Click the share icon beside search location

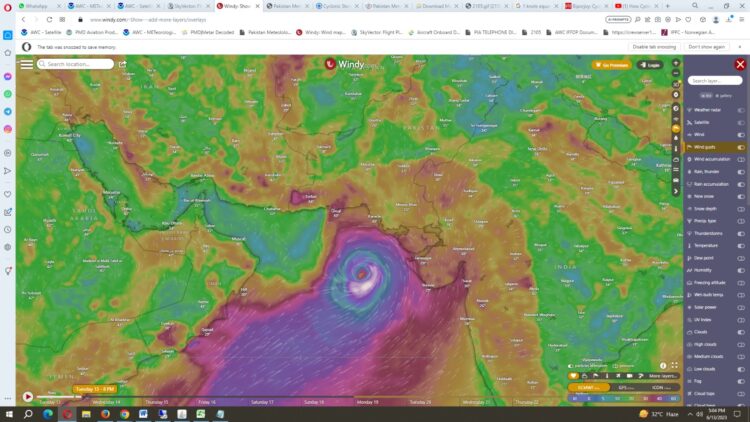coord(122,64)
